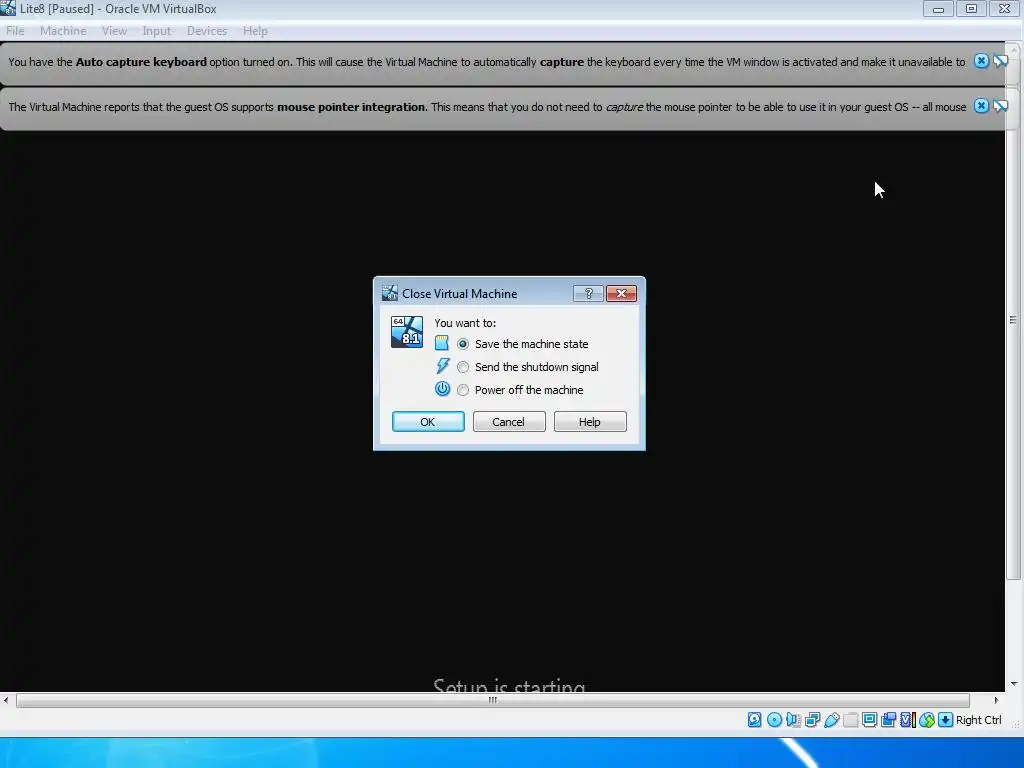Click the question mark help button in dialog title bar
The height and width of the screenshot is (768, 1024).
[x=588, y=293]
